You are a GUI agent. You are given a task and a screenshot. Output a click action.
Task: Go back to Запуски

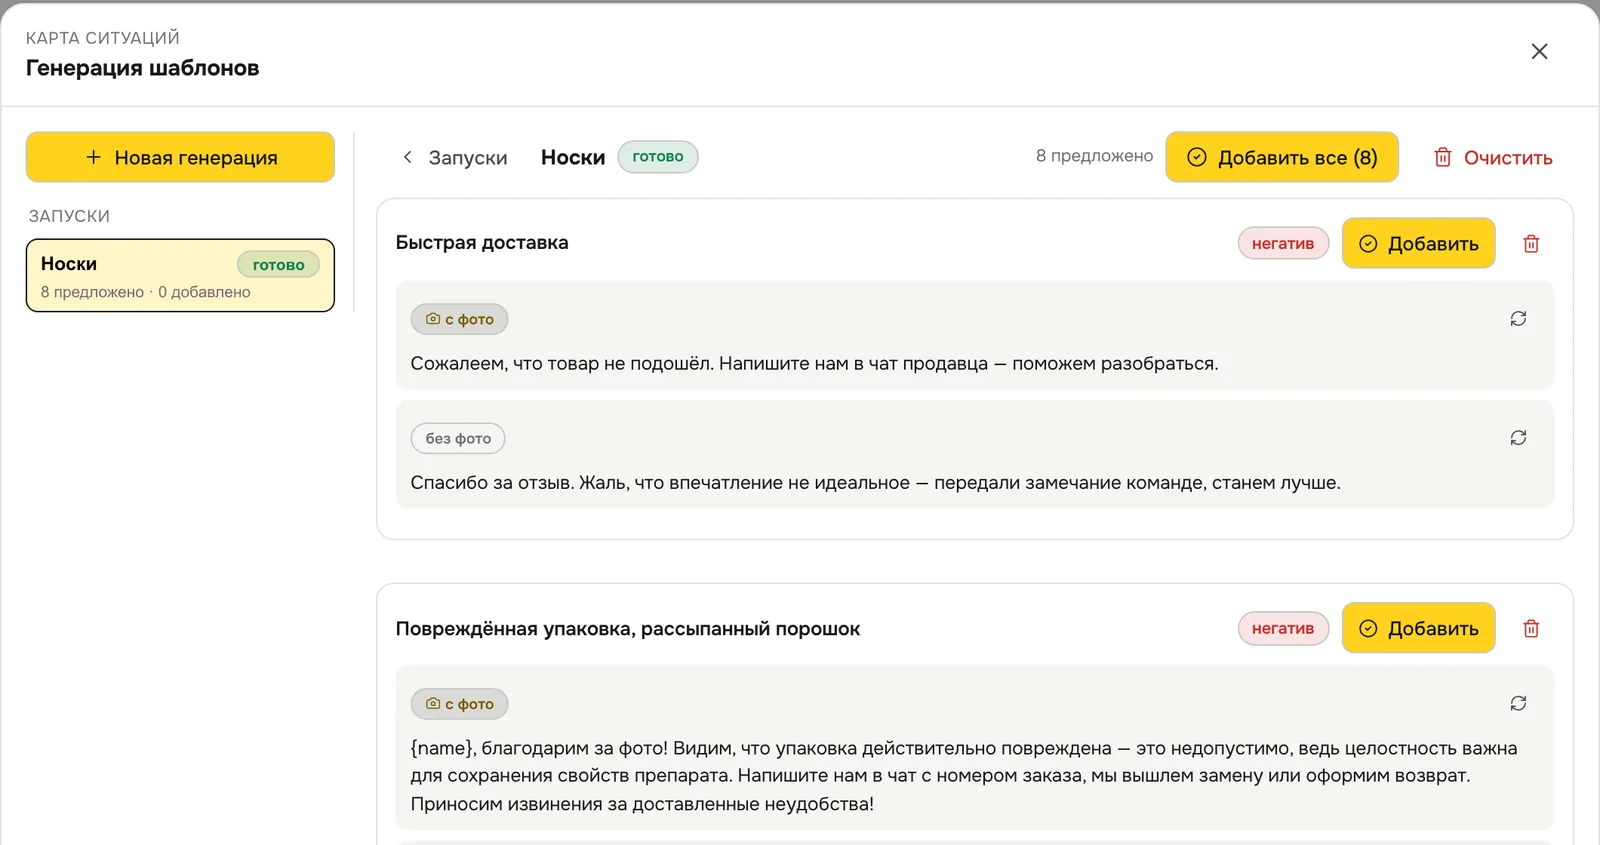coord(455,157)
